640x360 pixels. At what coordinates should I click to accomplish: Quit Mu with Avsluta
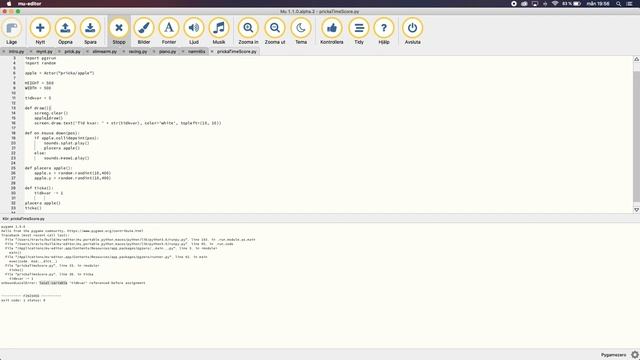point(412,31)
